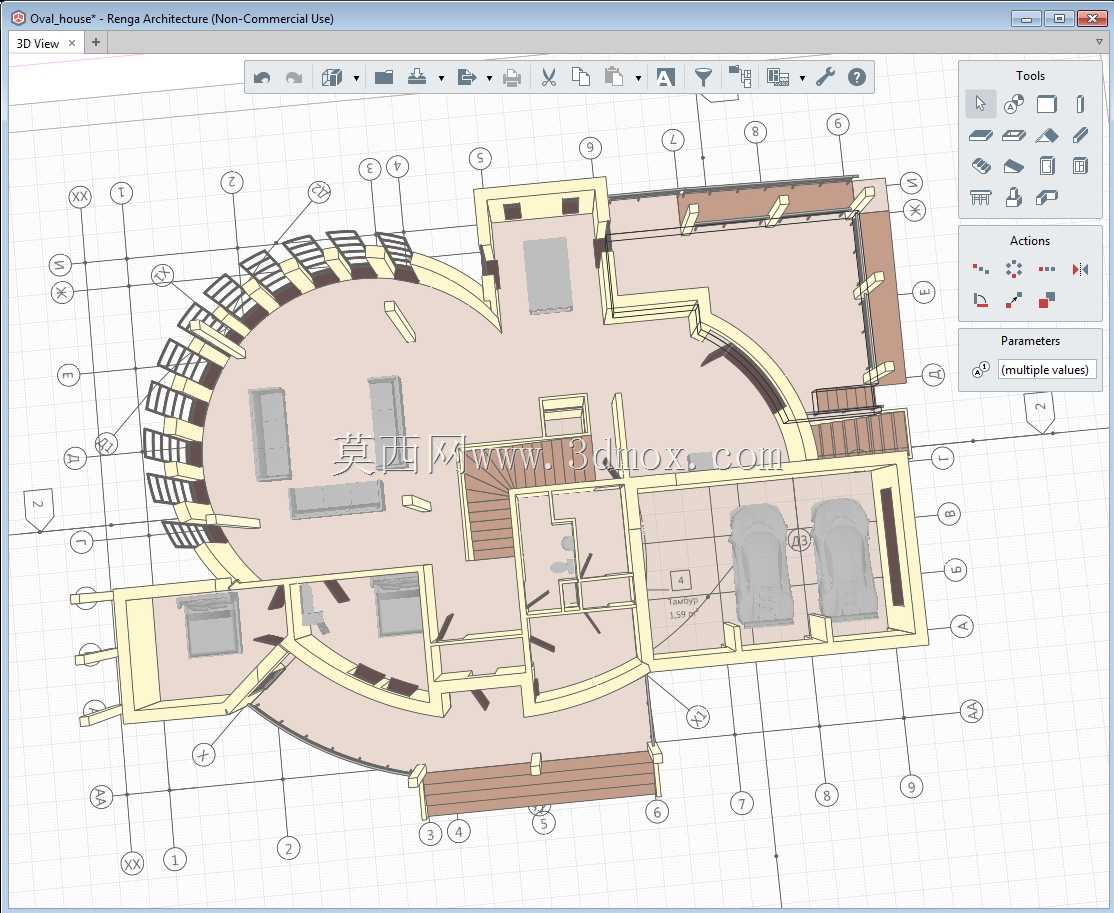Image resolution: width=1114 pixels, height=913 pixels.
Task: Click the Circular array action
Action: [1014, 269]
